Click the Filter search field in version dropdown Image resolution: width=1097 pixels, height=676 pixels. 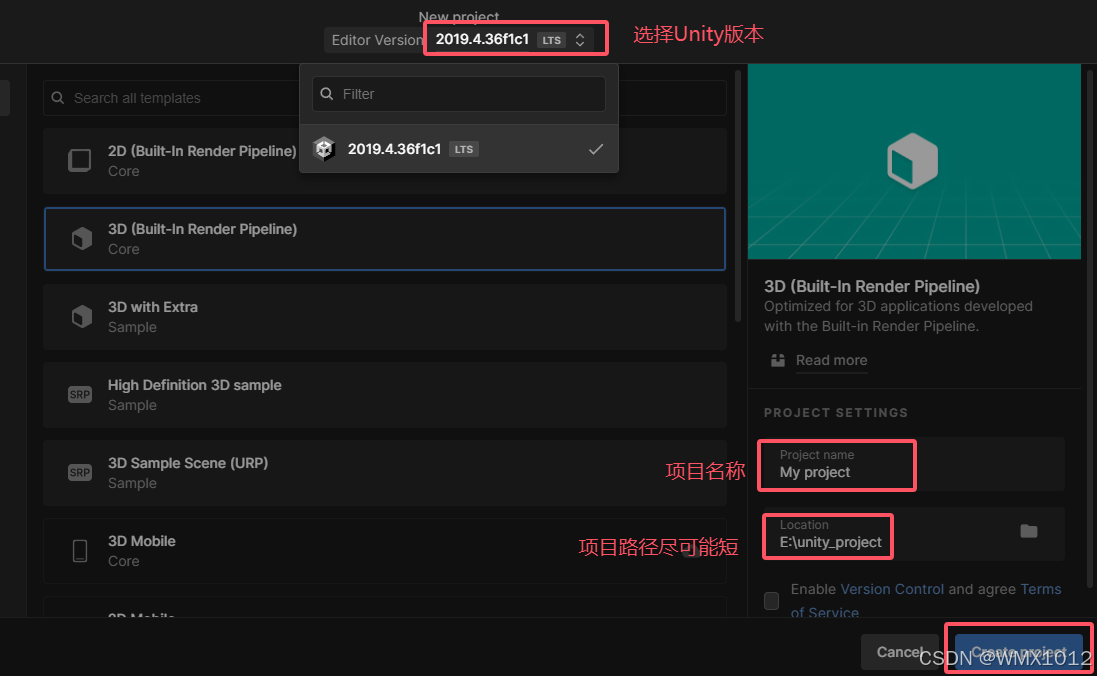[459, 94]
